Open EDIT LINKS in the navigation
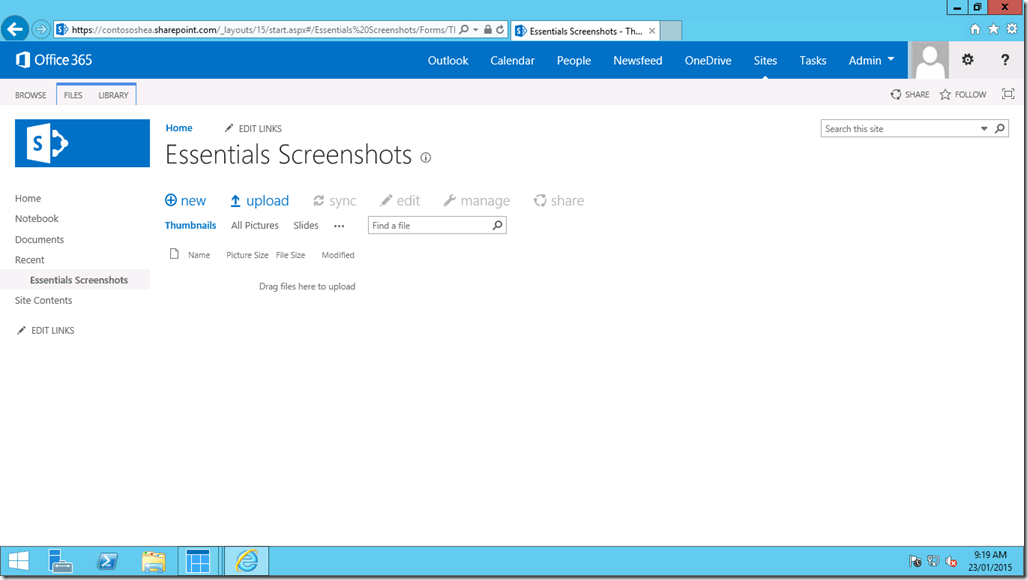This screenshot has width=1028, height=580. 51,330
